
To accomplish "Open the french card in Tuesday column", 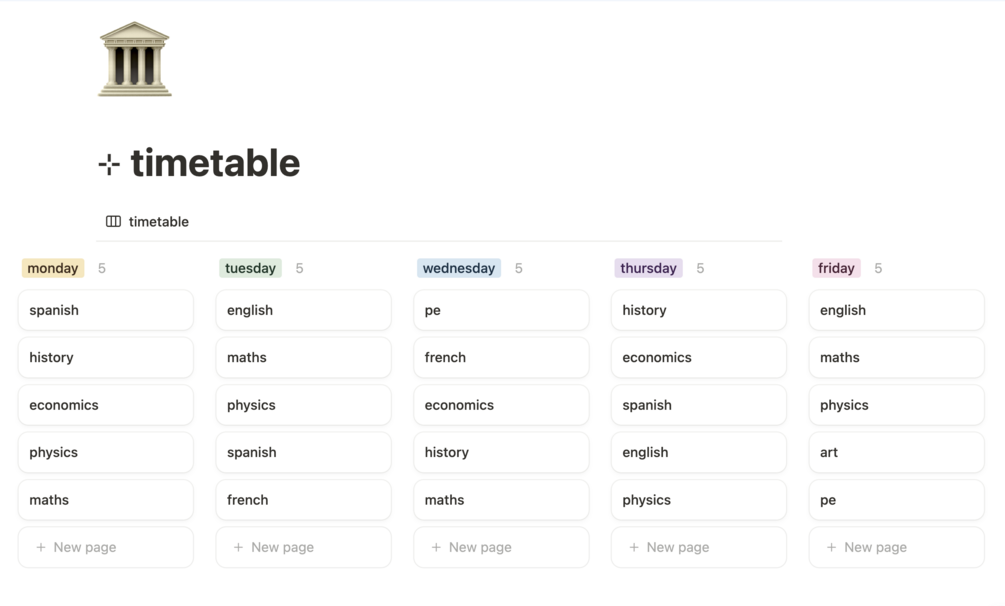I will 303,500.
